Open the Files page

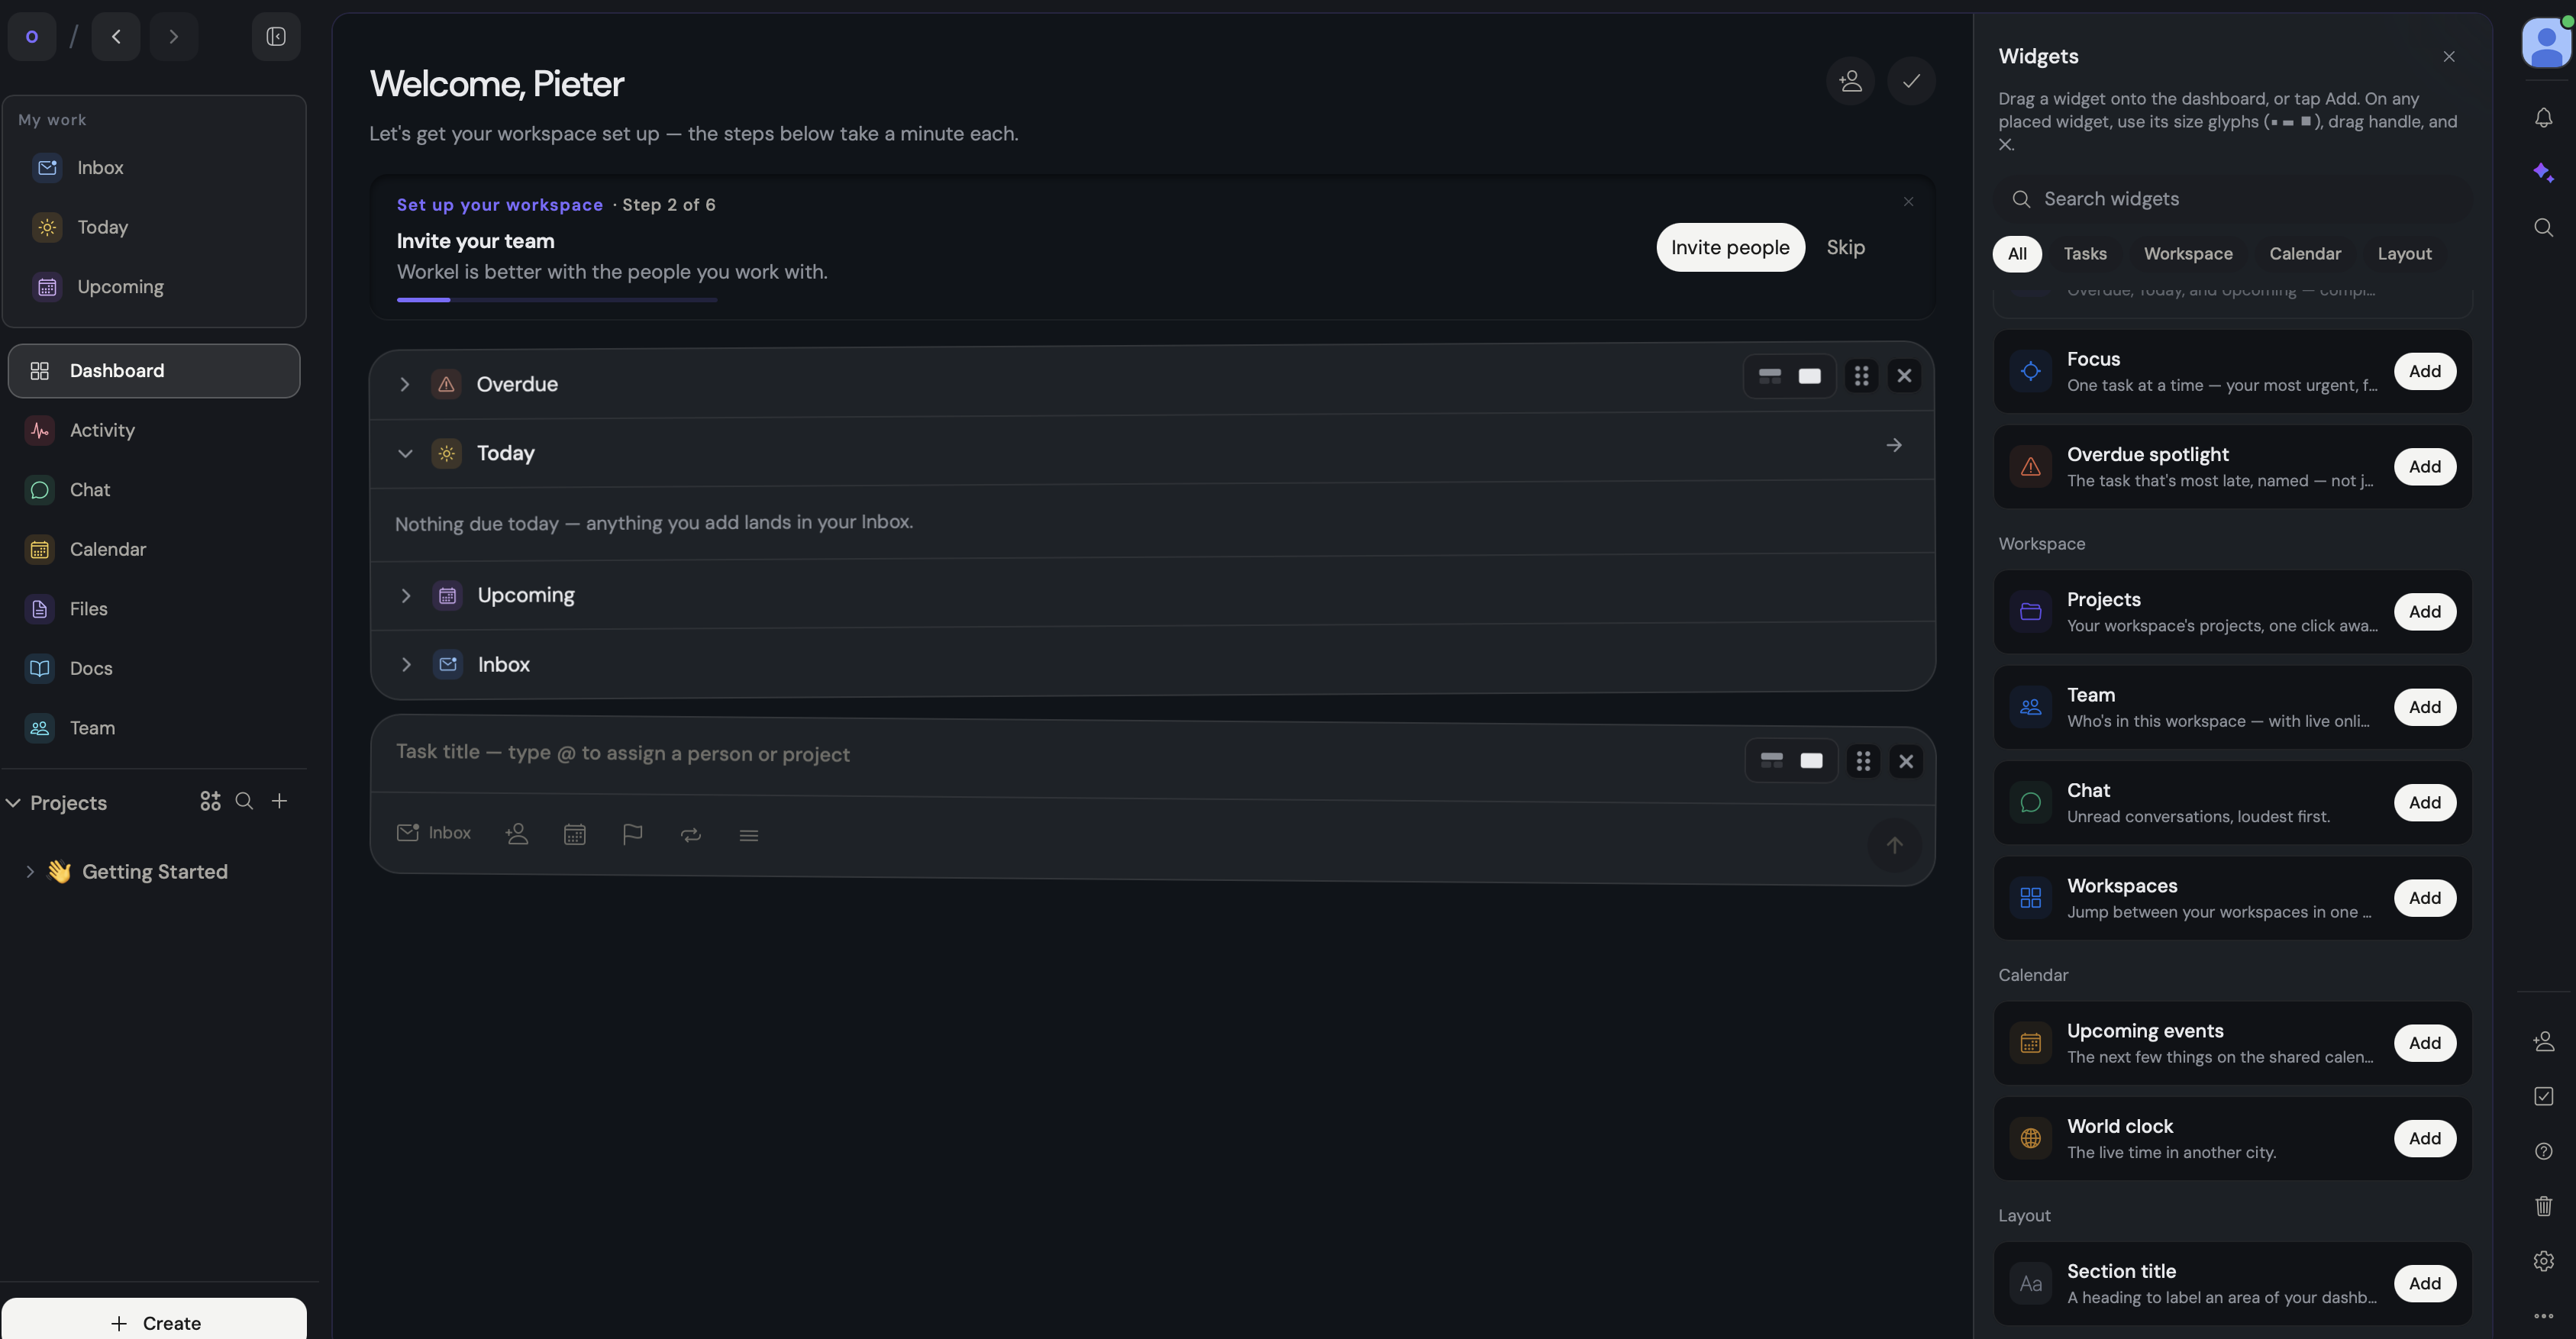pos(154,609)
